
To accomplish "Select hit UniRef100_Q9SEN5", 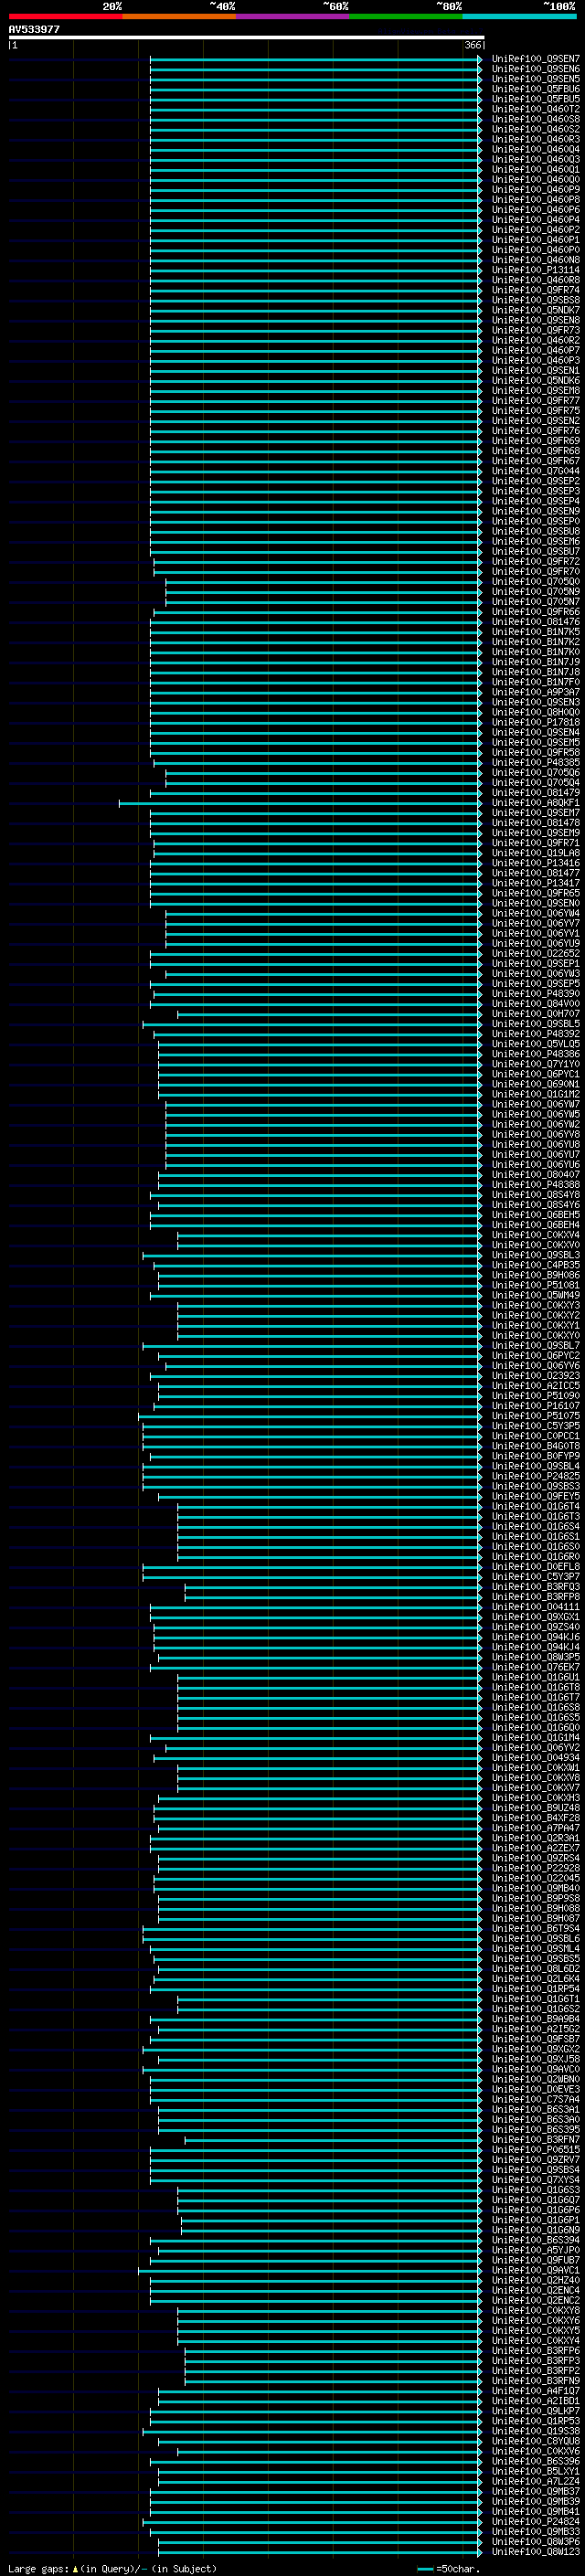I will [x=536, y=79].
